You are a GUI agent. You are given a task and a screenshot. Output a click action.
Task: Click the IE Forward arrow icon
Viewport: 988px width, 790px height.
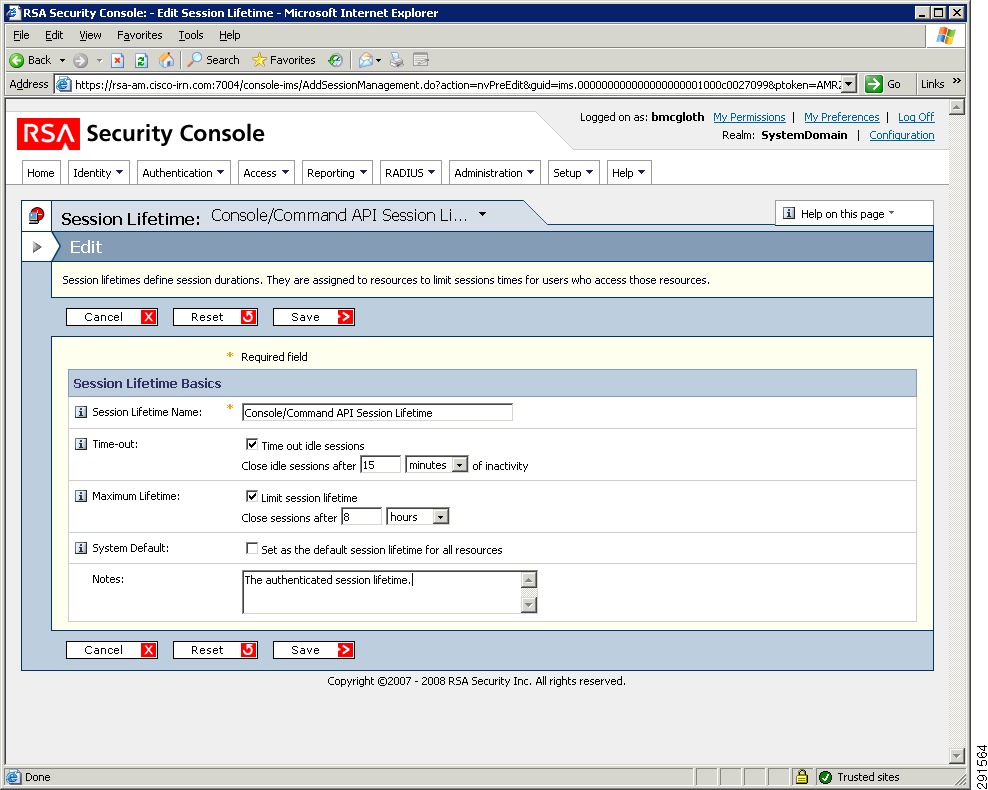pyautogui.click(x=80, y=60)
